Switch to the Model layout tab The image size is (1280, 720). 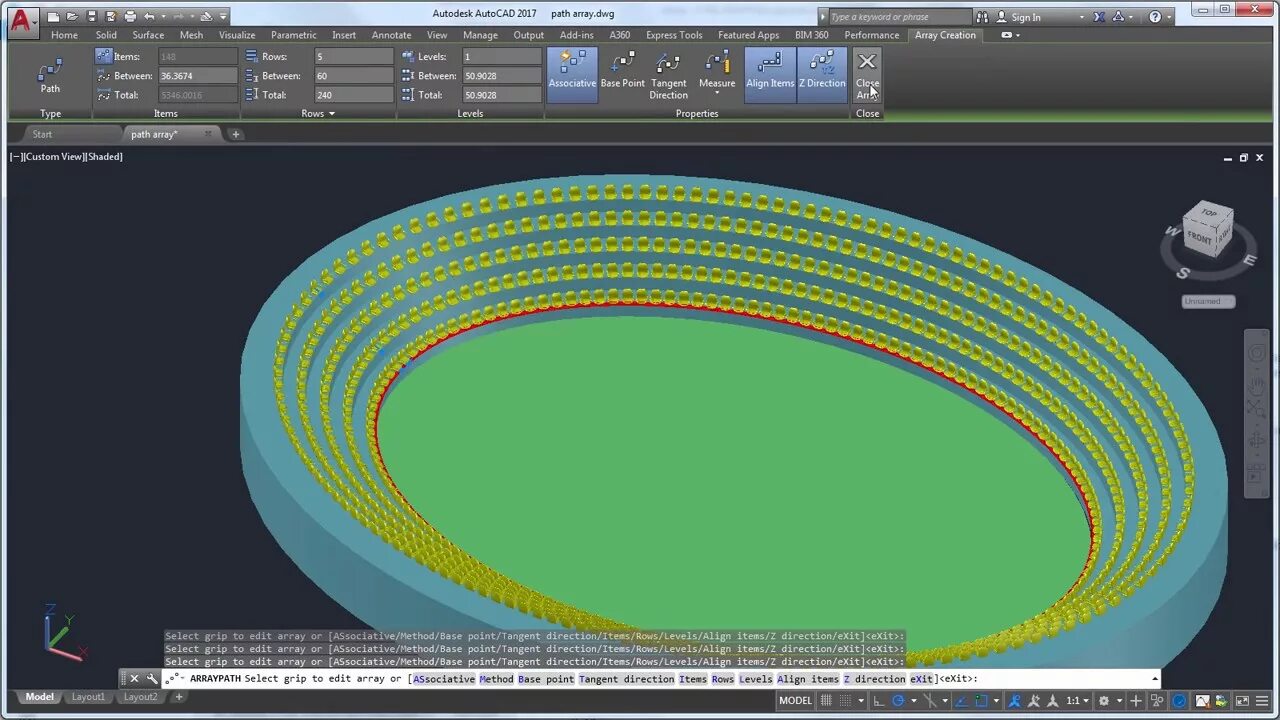click(39, 697)
